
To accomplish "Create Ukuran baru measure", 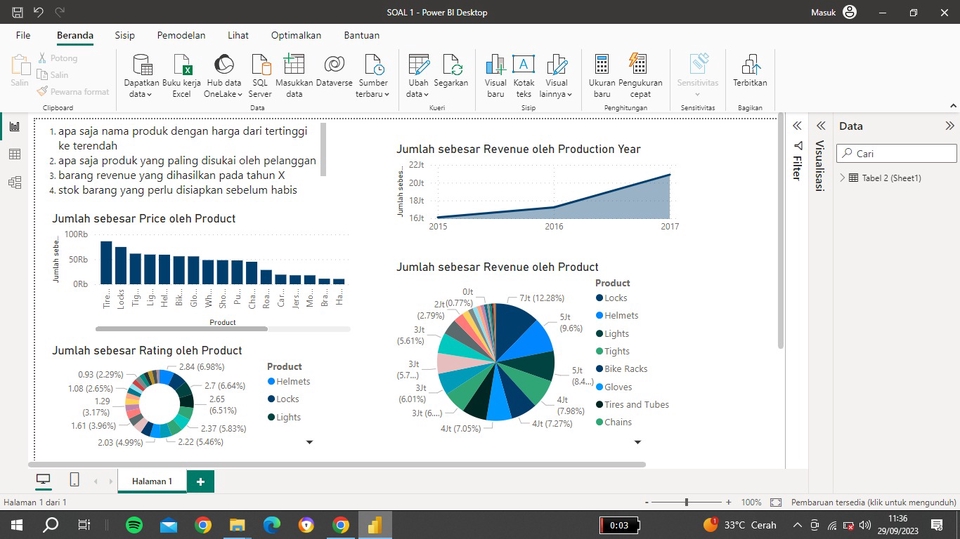I will click(602, 75).
